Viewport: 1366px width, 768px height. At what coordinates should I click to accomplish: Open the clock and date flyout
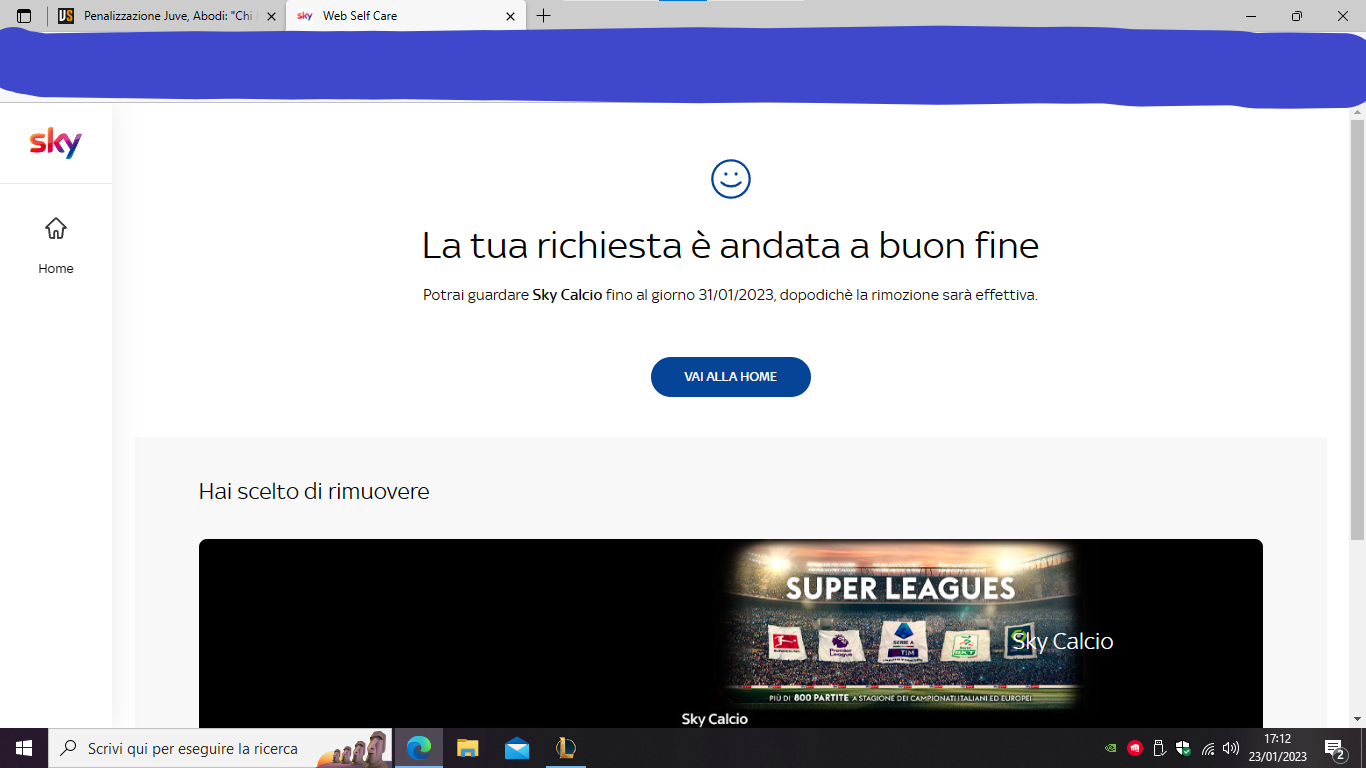coord(1277,748)
